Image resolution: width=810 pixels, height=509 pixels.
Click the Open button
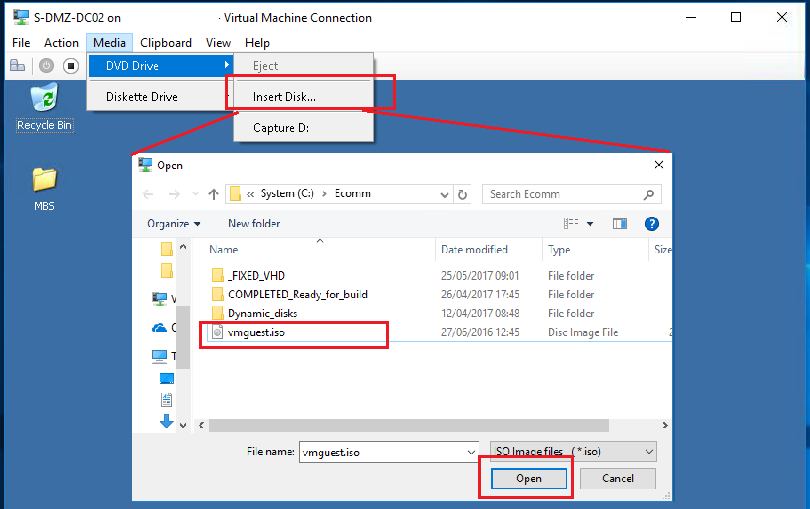(x=528, y=479)
